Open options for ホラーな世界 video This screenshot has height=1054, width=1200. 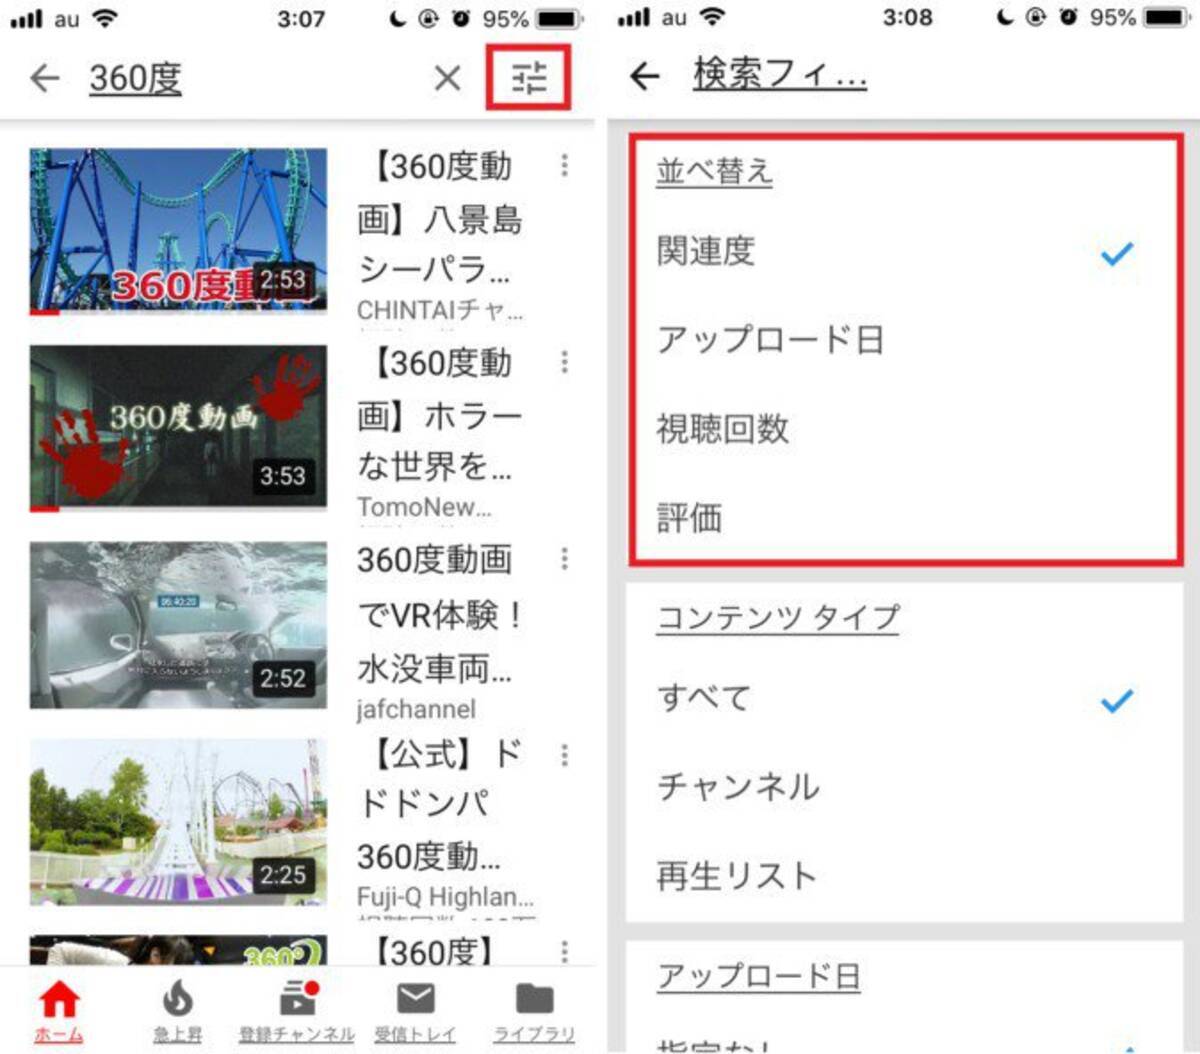coord(565,362)
